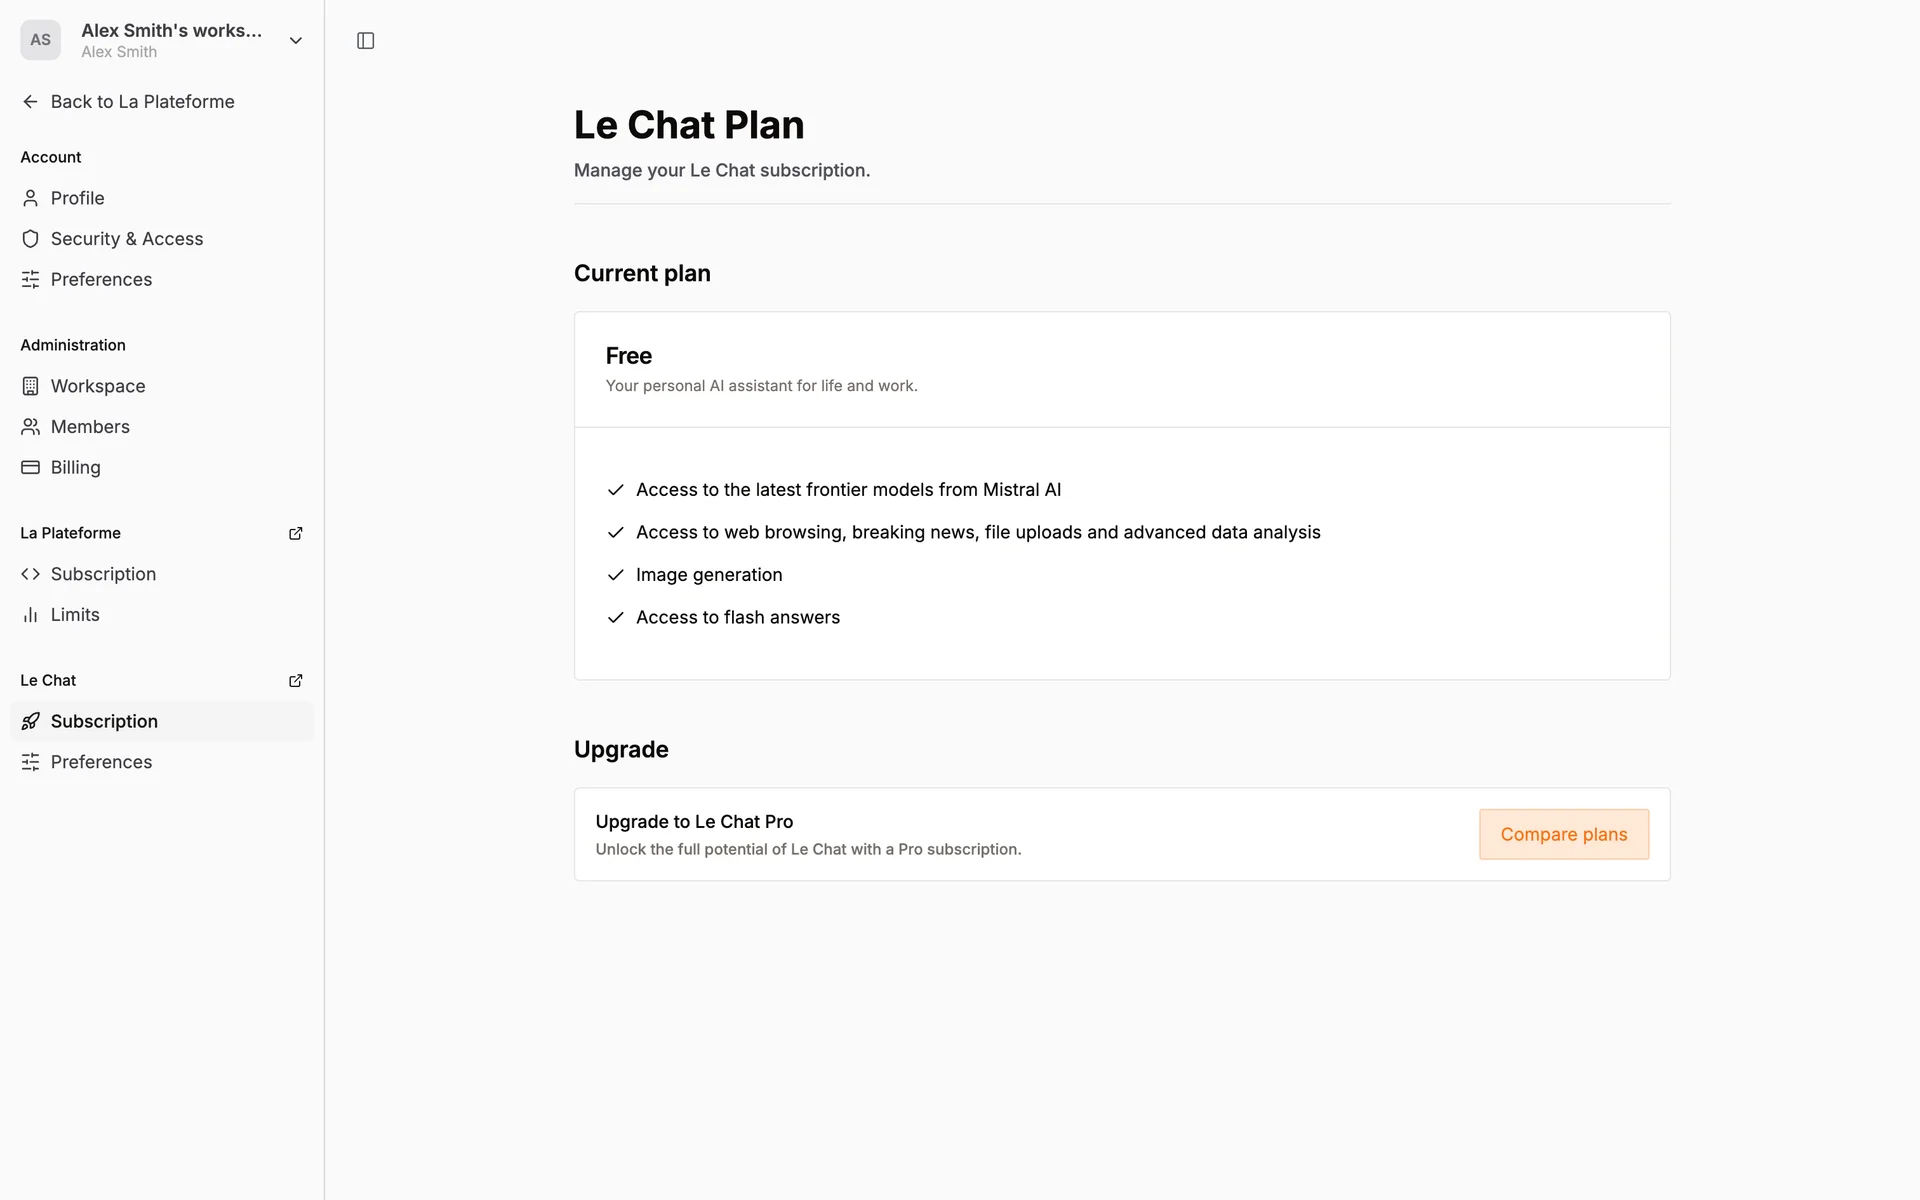Click the Workspace building icon
The height and width of the screenshot is (1200, 1920).
tap(31, 386)
